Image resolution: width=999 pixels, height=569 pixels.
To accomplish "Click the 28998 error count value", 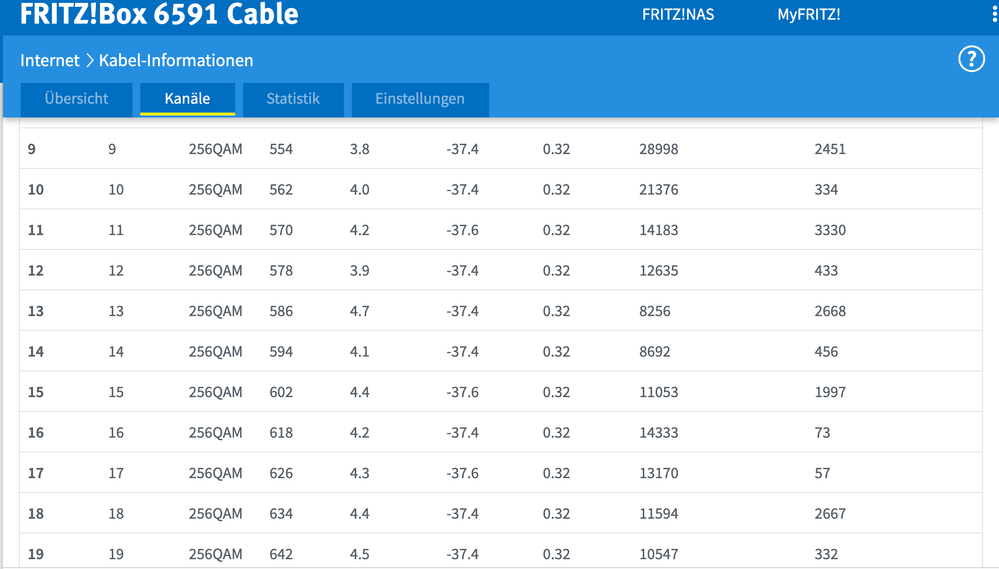I will (x=658, y=149).
